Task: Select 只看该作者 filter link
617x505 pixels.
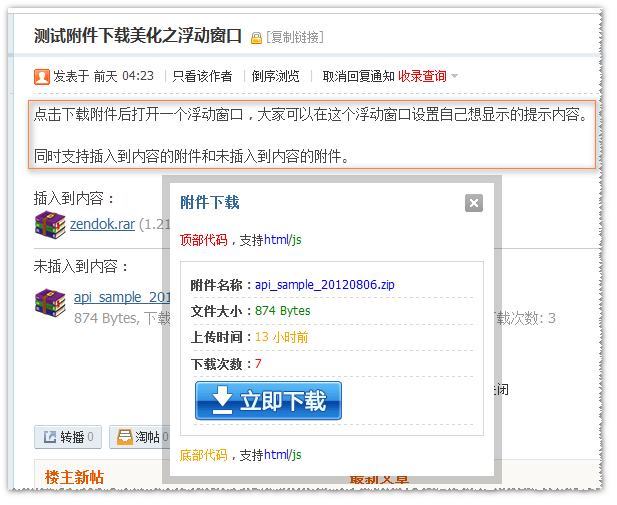Action: tap(202, 76)
